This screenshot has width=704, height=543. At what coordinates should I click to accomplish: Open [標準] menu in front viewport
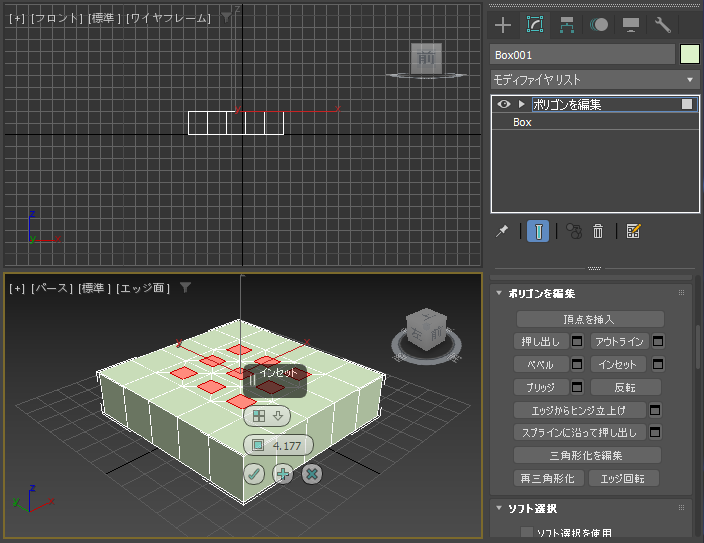coord(105,18)
